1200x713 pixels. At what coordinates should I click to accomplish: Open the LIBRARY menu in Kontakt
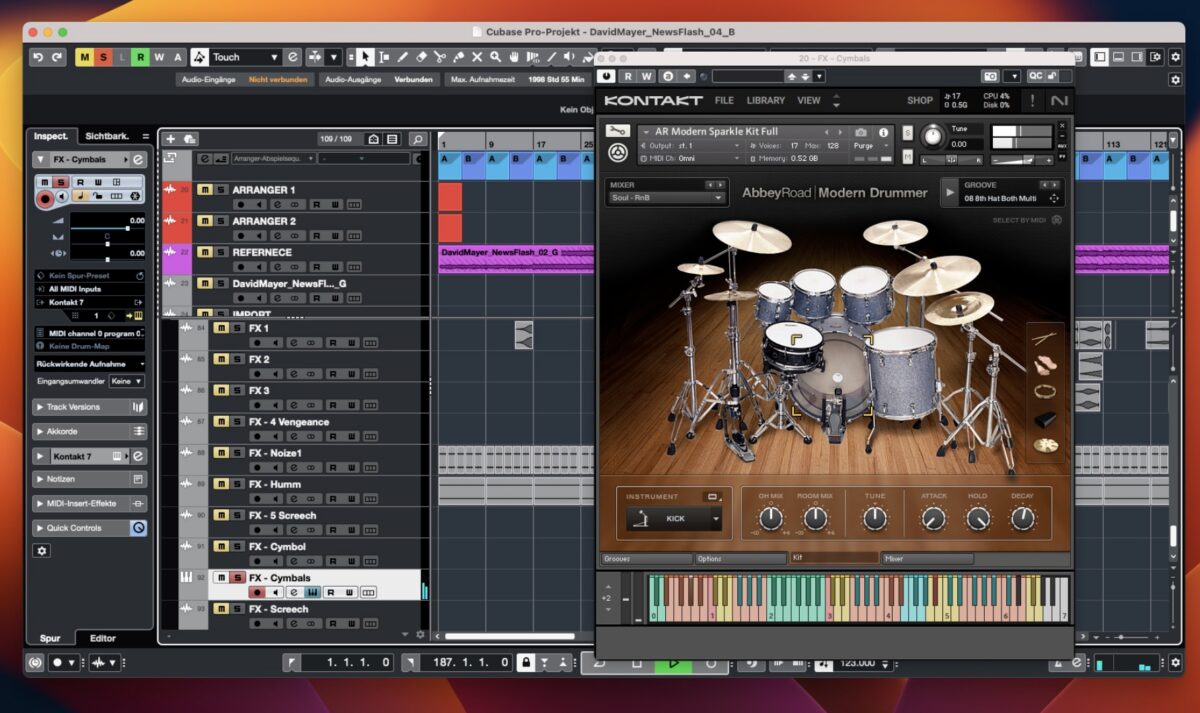766,100
